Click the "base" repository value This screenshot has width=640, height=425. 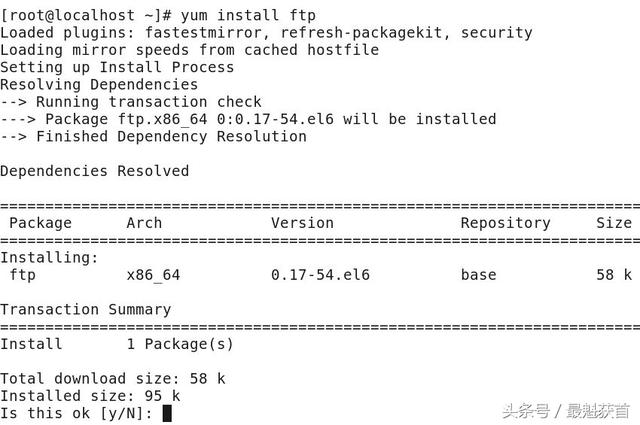pyautogui.click(x=478, y=274)
